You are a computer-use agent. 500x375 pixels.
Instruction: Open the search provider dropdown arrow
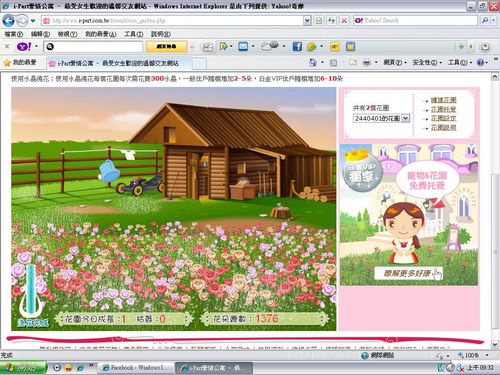pos(493,21)
